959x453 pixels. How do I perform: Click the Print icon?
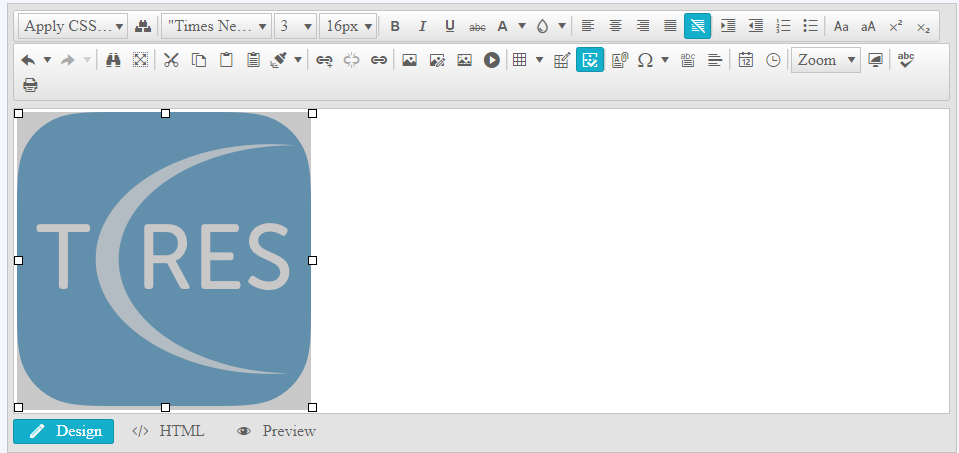(30, 84)
